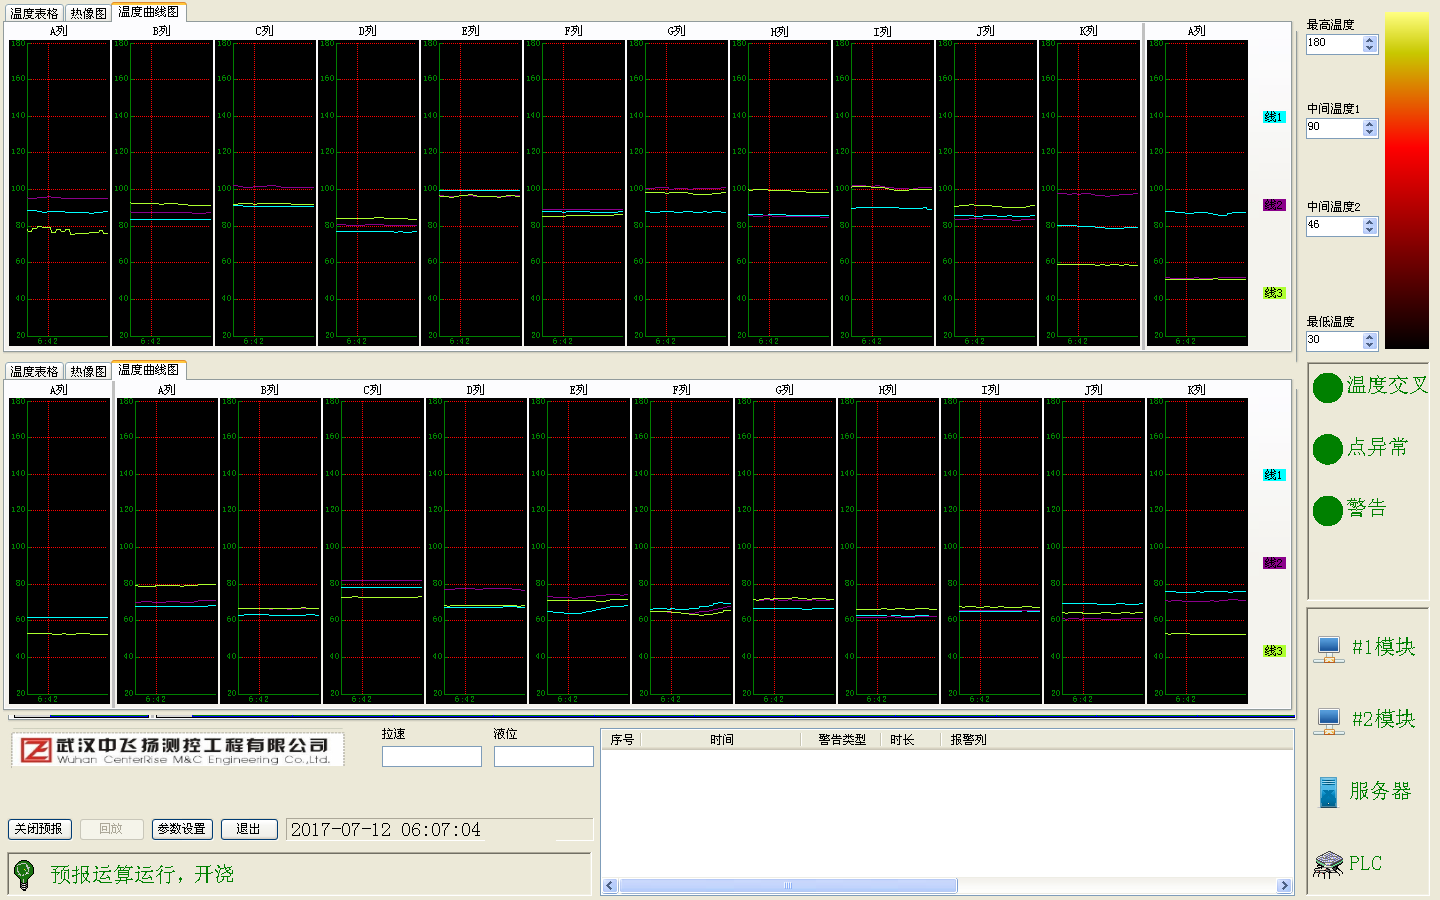1440x900 pixels.
Task: Click the C列 chart in lower panel
Action: [373, 551]
